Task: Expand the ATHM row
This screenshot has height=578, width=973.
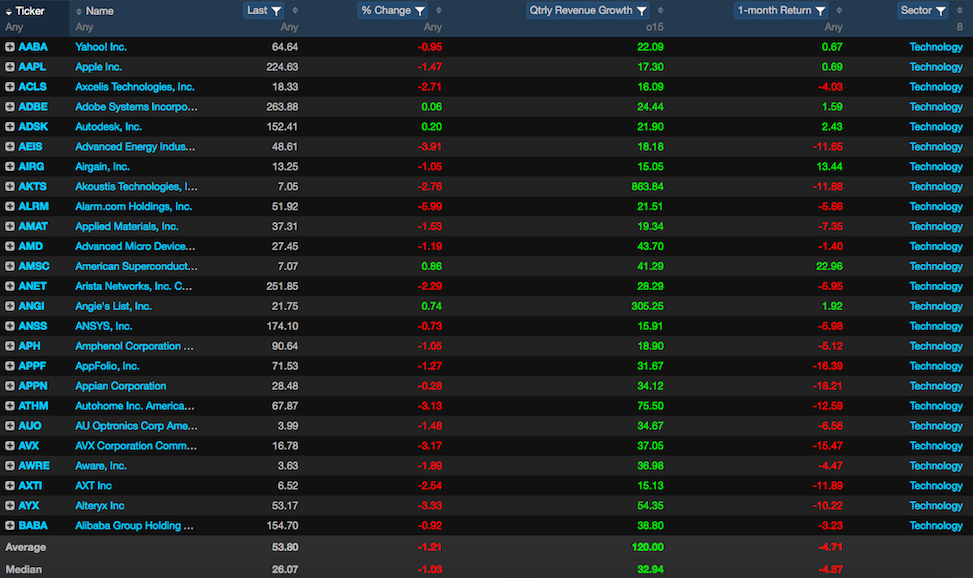Action: click(x=10, y=405)
